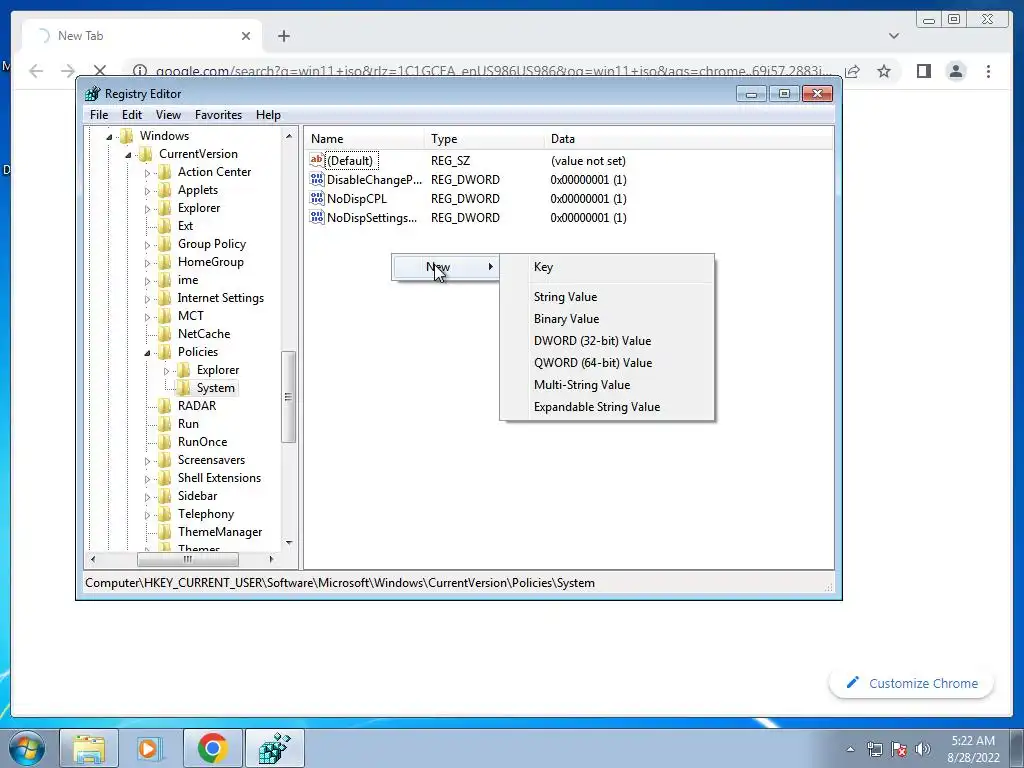Click the site information icon in address bar
Image resolution: width=1024 pixels, height=768 pixels.
pyautogui.click(x=139, y=71)
